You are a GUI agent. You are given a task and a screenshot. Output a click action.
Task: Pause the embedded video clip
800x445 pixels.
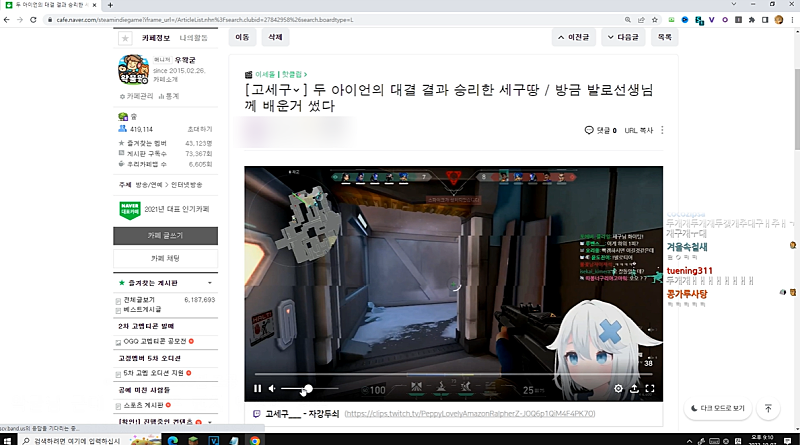(257, 388)
